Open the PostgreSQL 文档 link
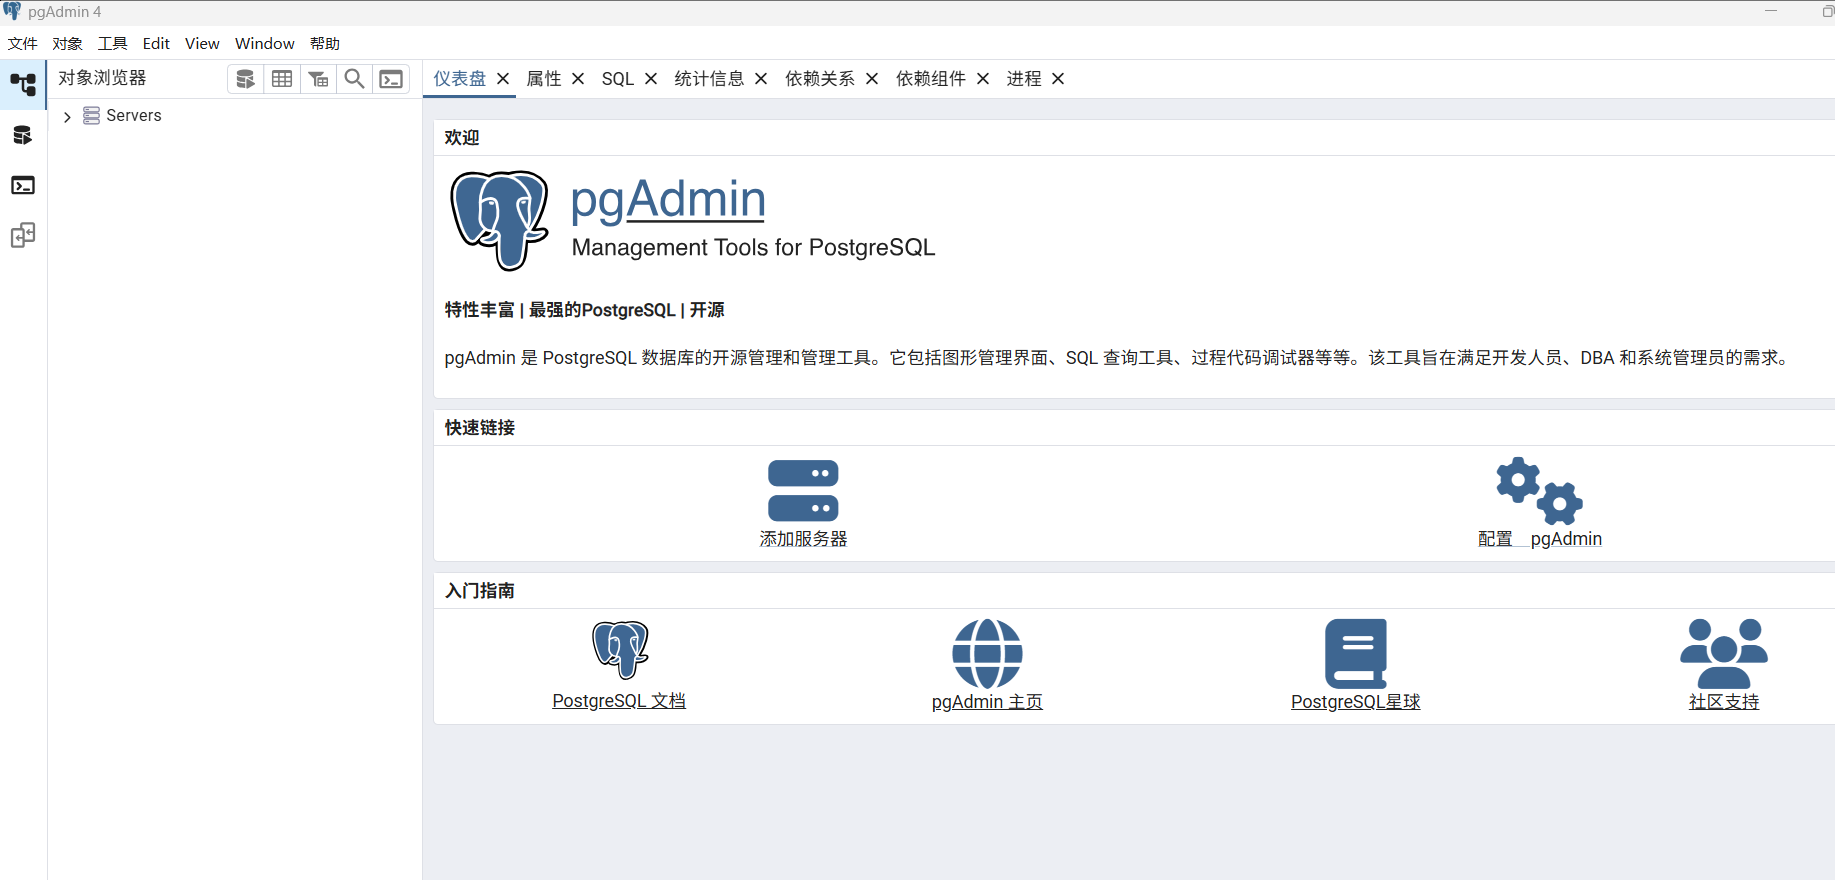Screen dimensions: 1835x880 pos(619,701)
